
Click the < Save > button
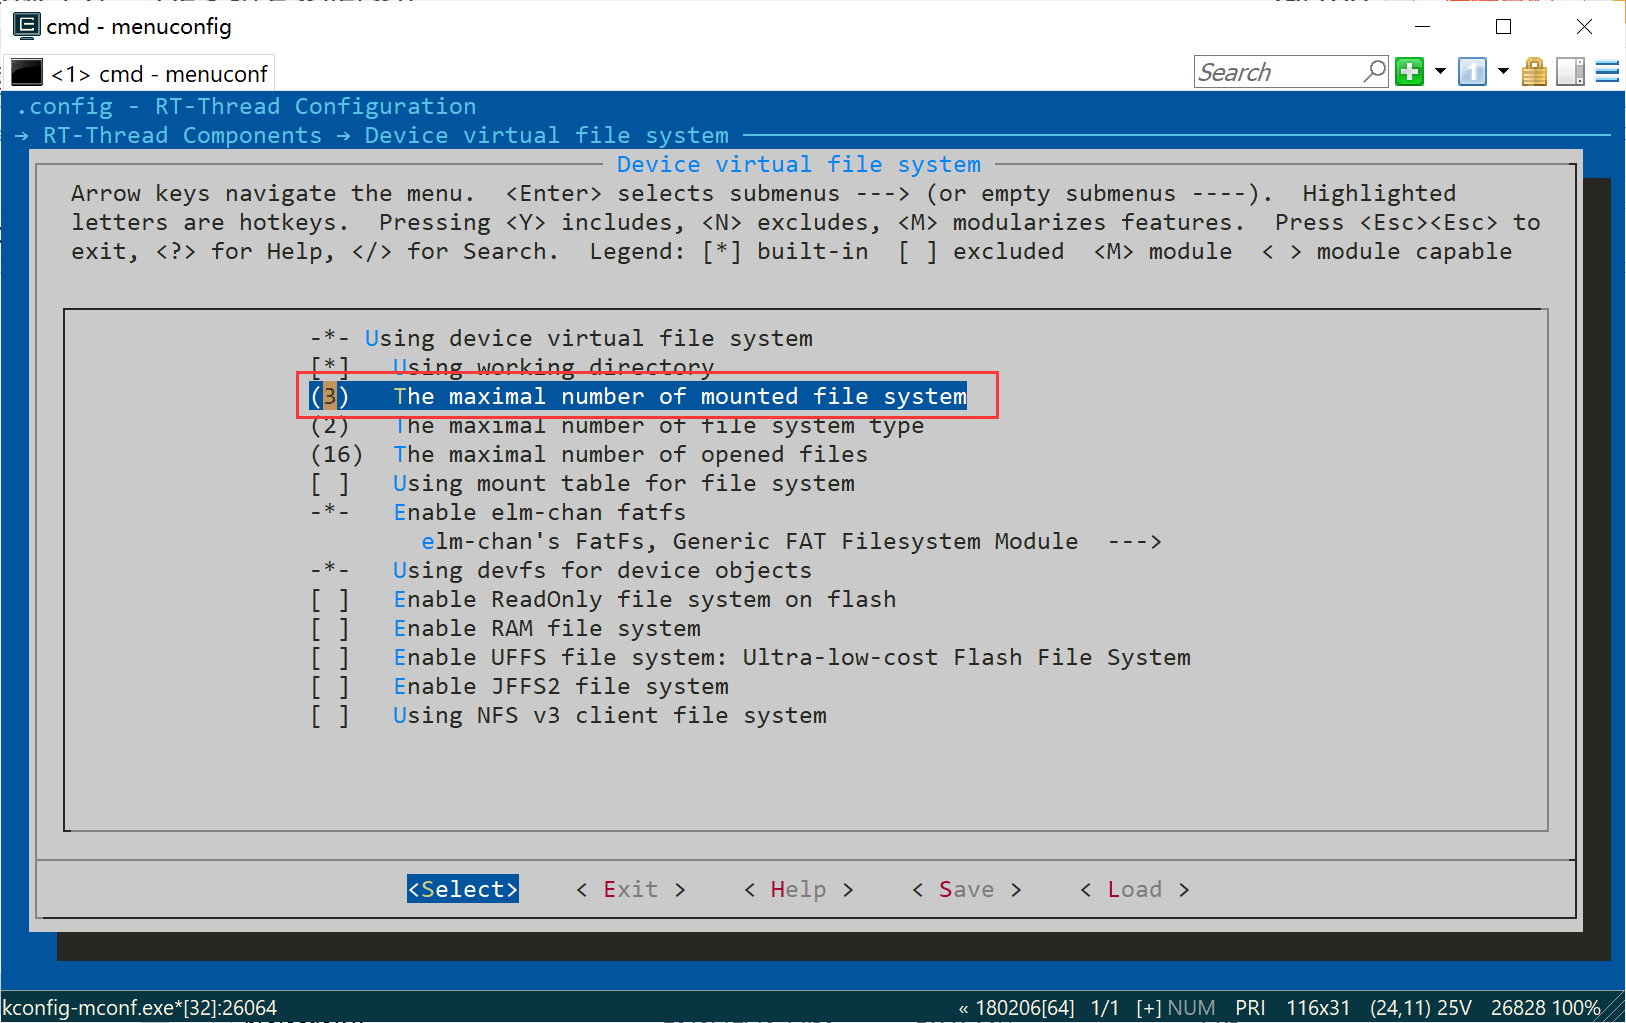[967, 889]
